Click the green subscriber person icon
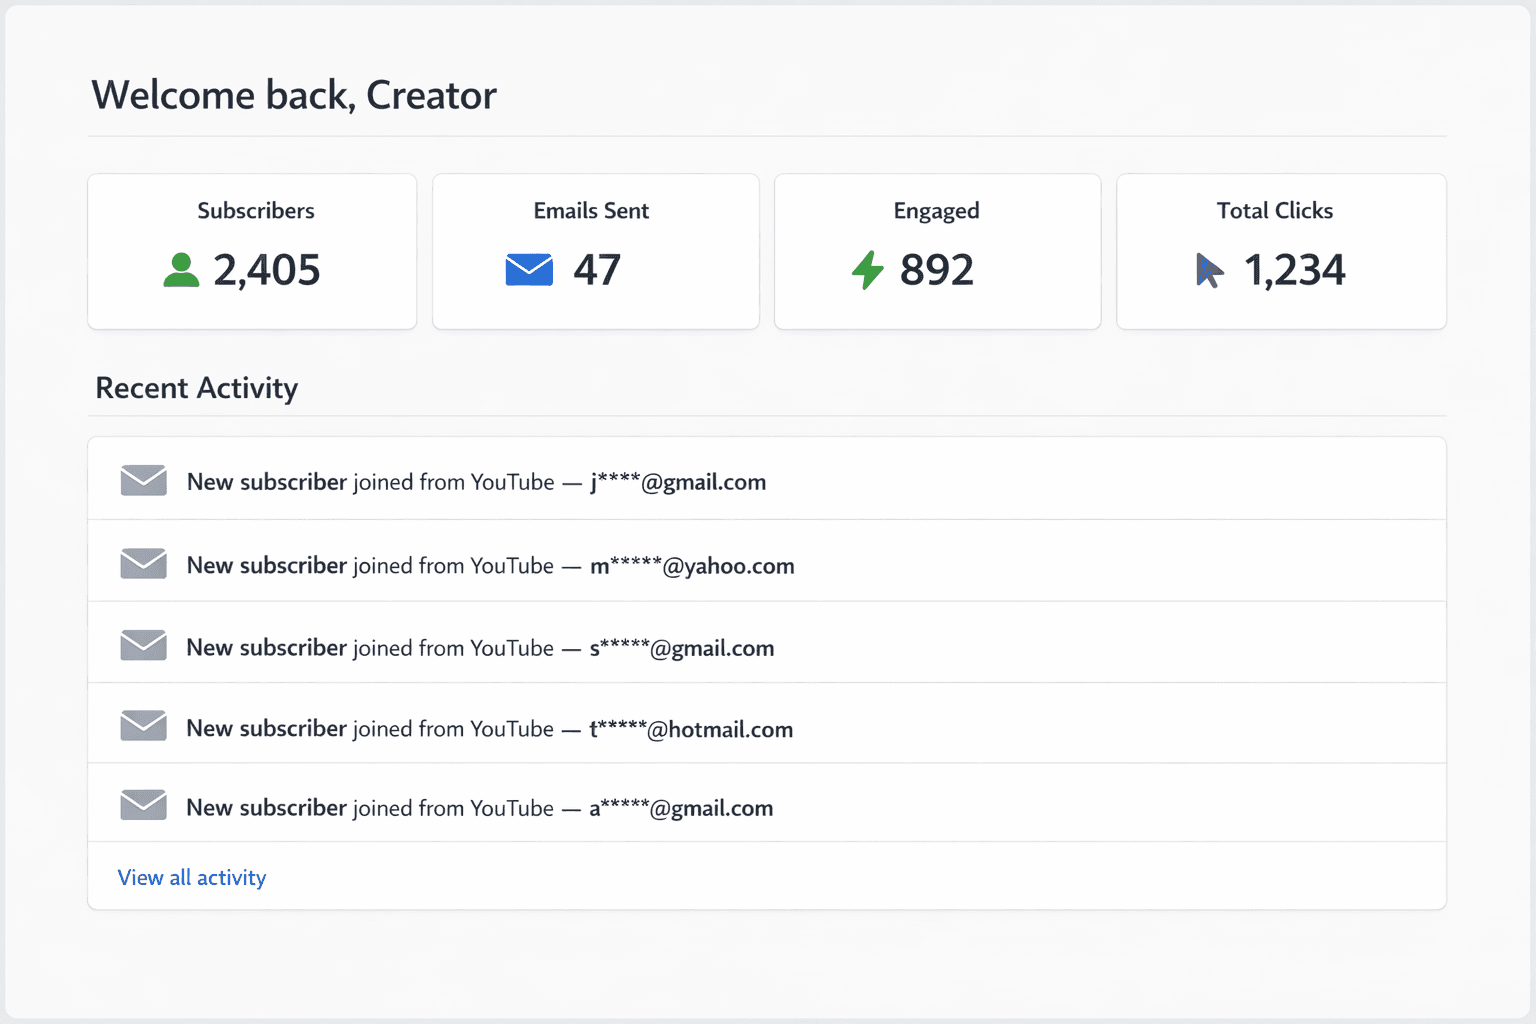The width and height of the screenshot is (1536, 1024). coord(181,268)
